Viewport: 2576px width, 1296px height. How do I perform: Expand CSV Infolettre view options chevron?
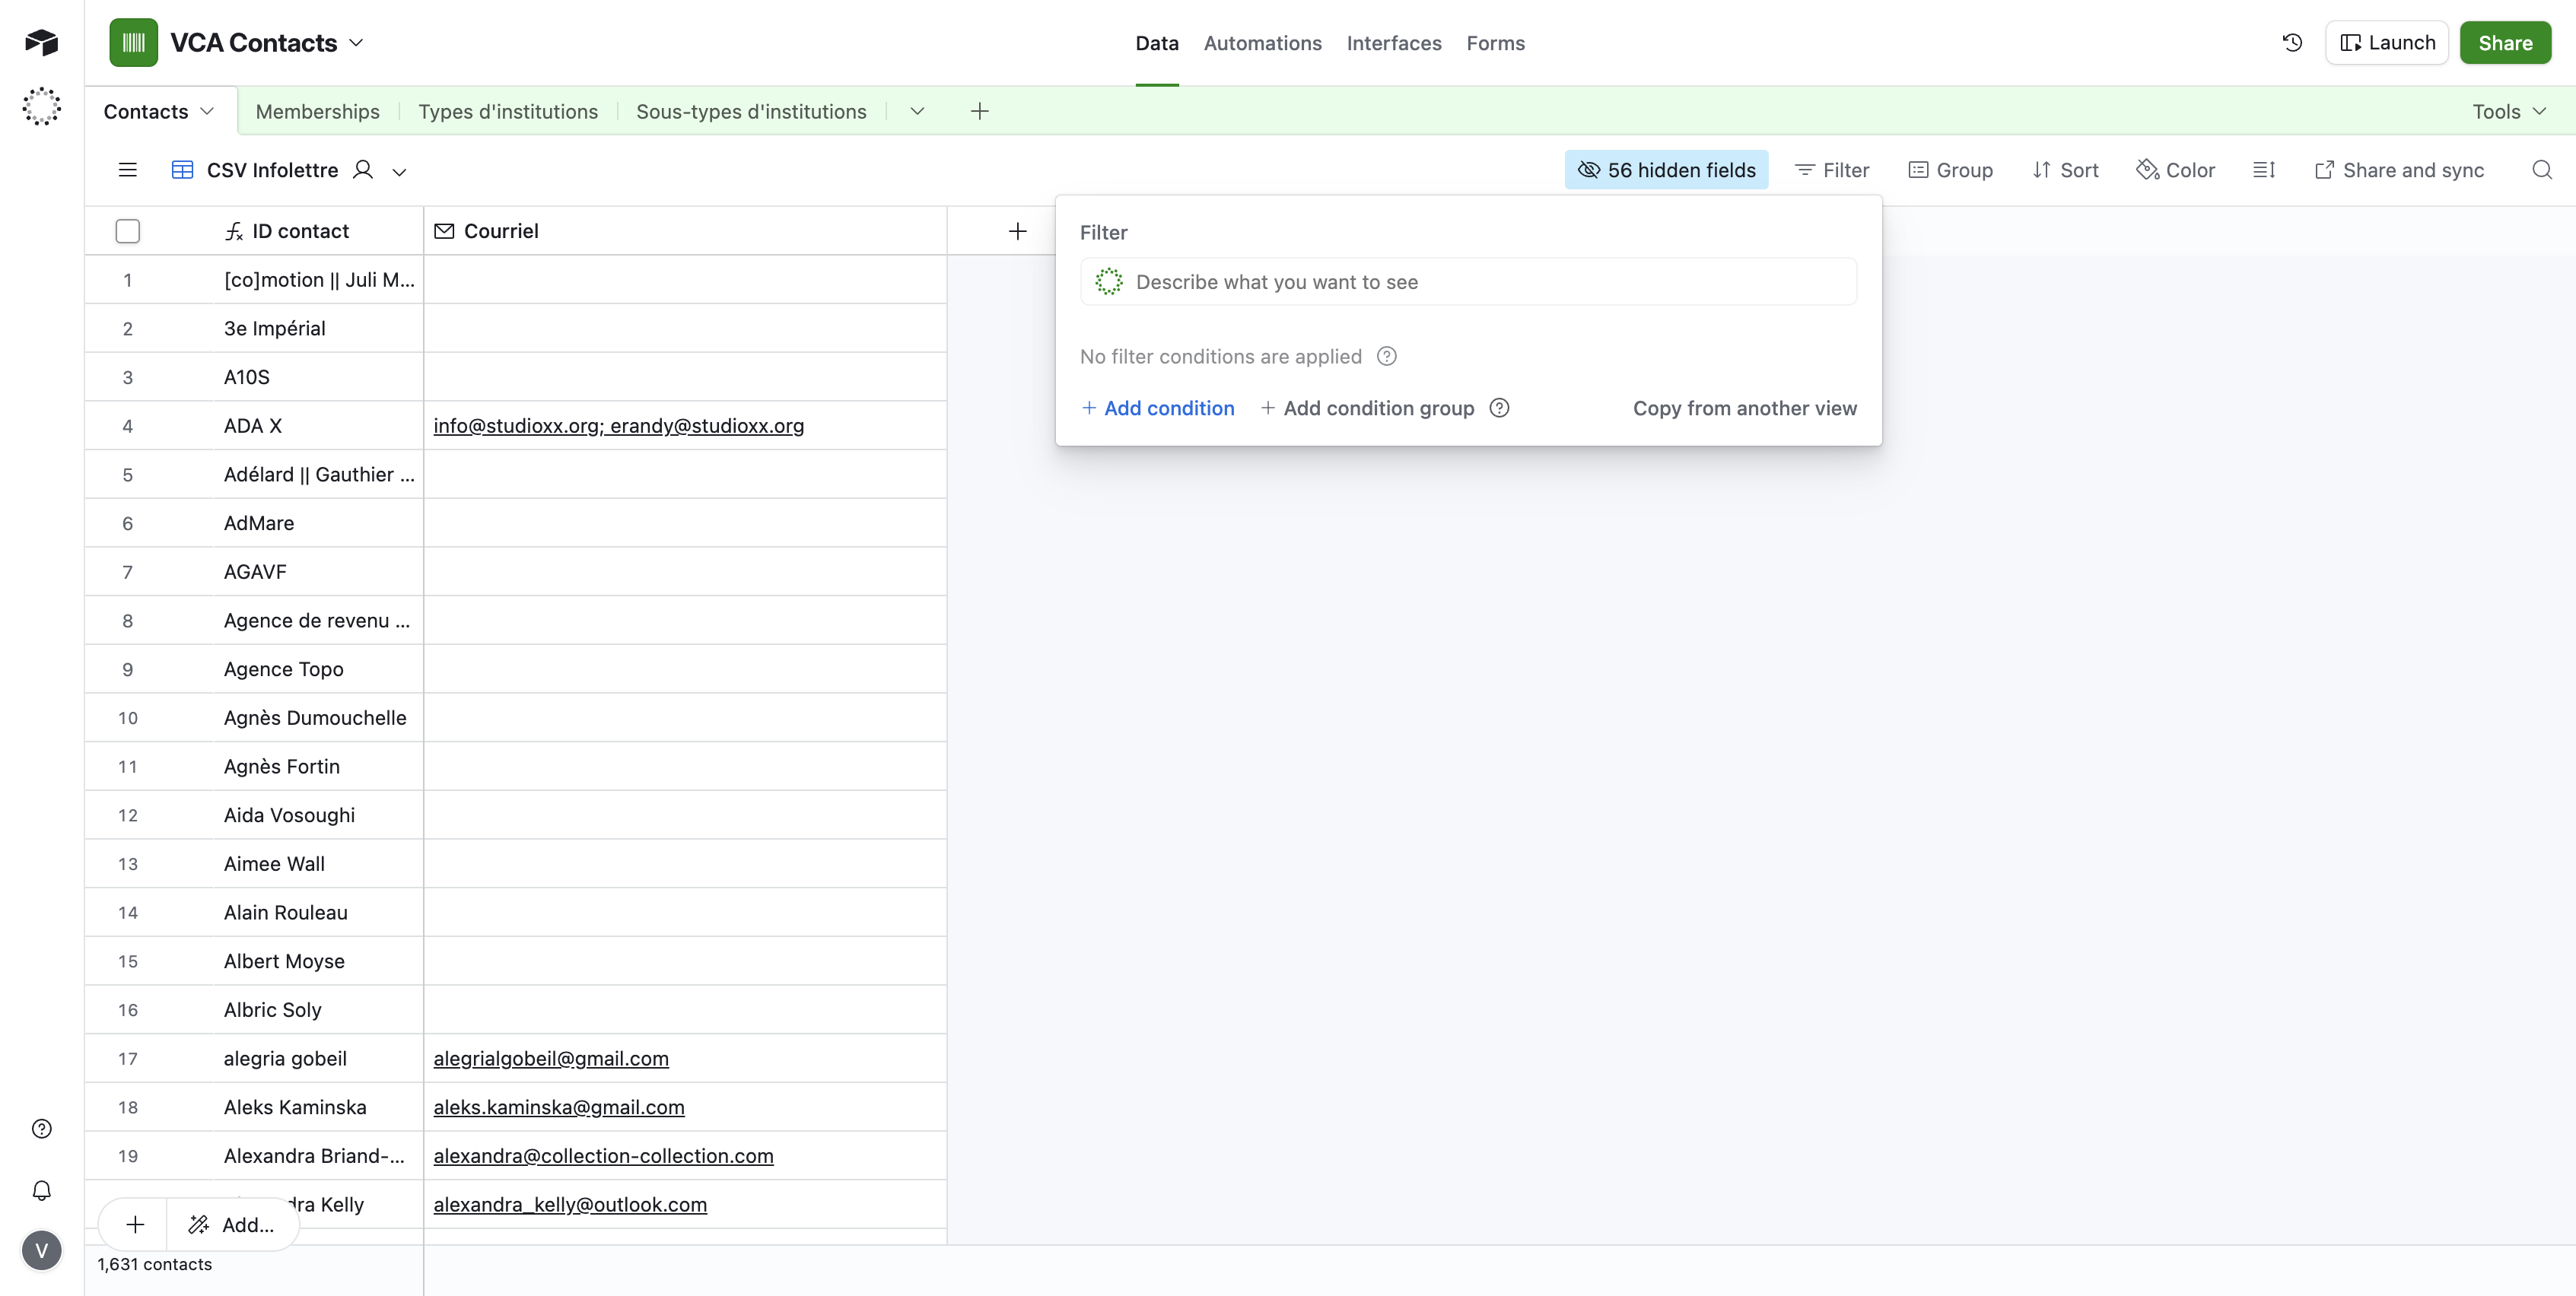tap(399, 171)
